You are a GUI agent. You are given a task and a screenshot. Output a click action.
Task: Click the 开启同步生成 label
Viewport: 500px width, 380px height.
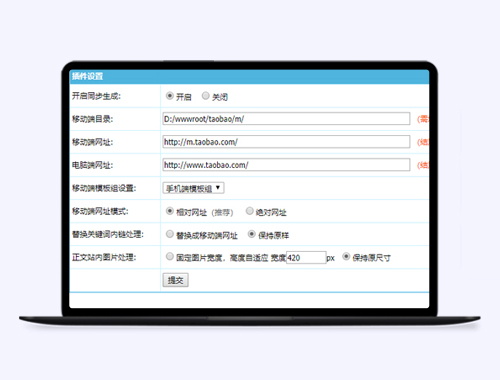click(96, 96)
